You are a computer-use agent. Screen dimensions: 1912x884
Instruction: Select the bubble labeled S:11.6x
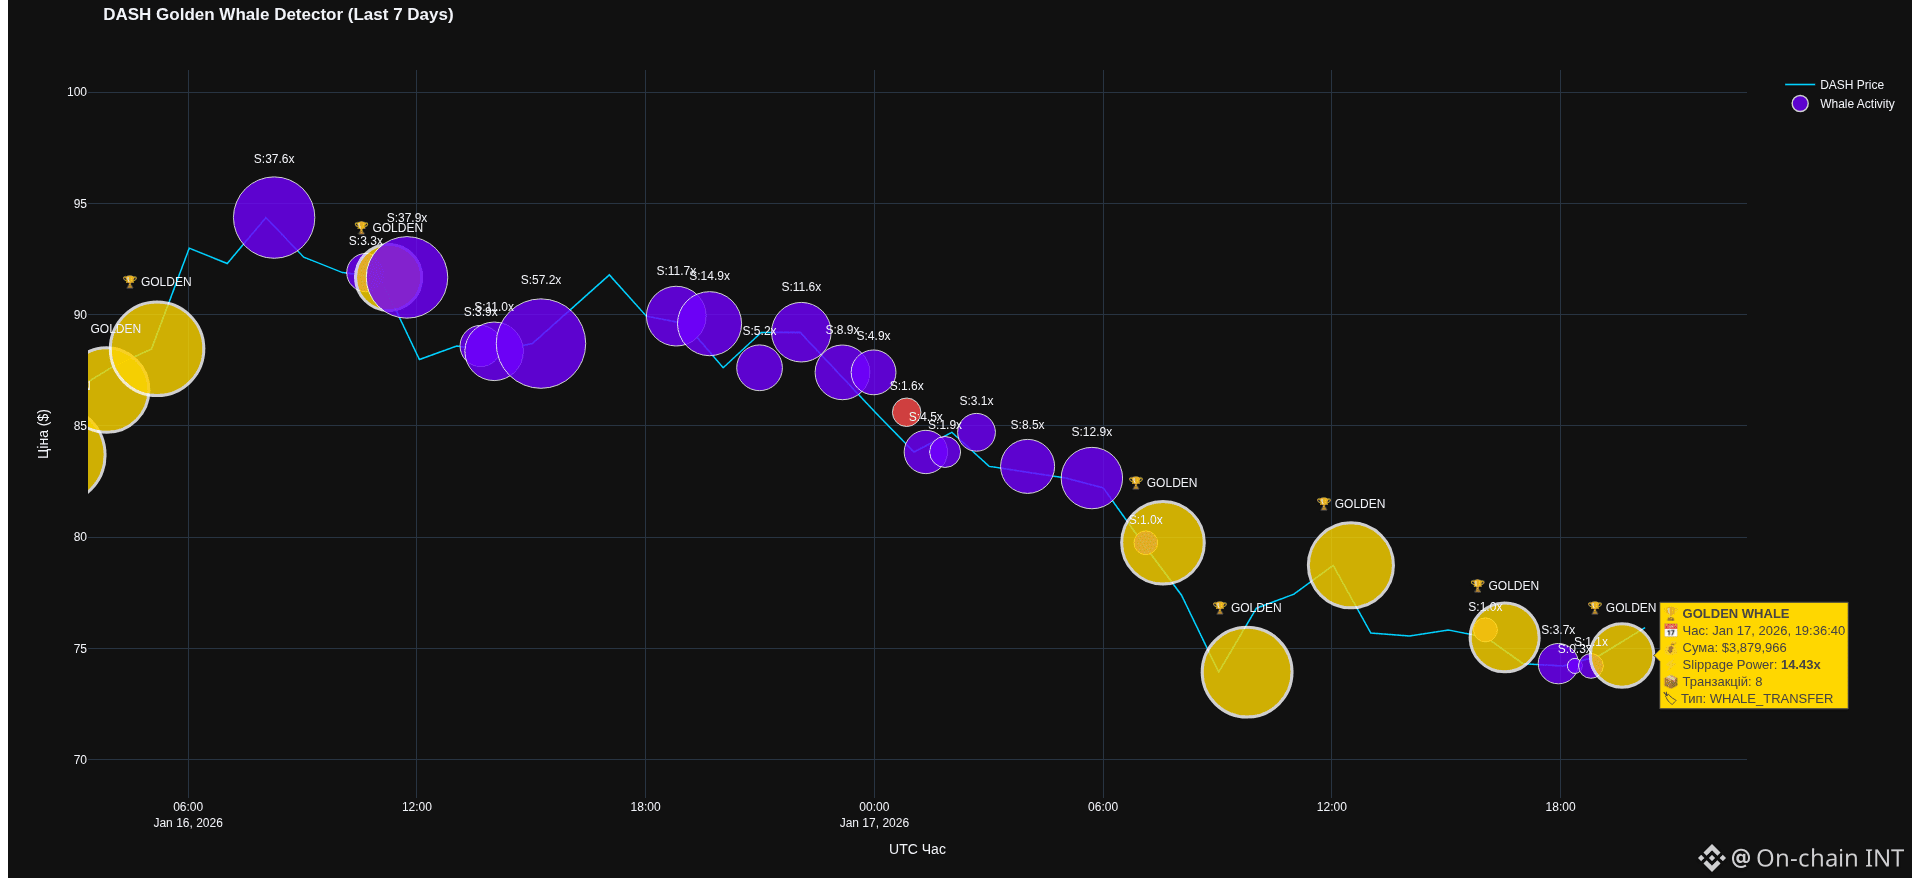[x=801, y=332]
